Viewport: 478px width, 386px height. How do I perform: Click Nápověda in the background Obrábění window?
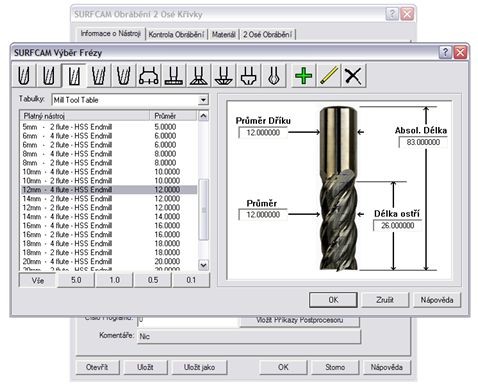click(x=387, y=367)
